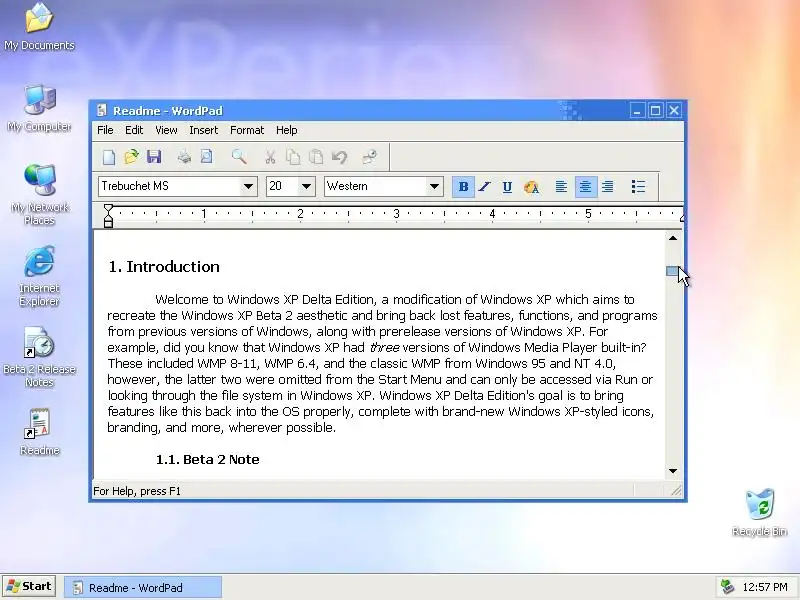Click the system tray network icon
800x600 pixels.
coord(727,587)
